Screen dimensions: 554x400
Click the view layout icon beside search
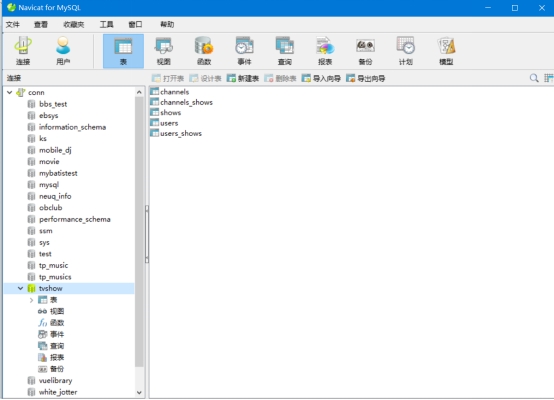tap(548, 78)
